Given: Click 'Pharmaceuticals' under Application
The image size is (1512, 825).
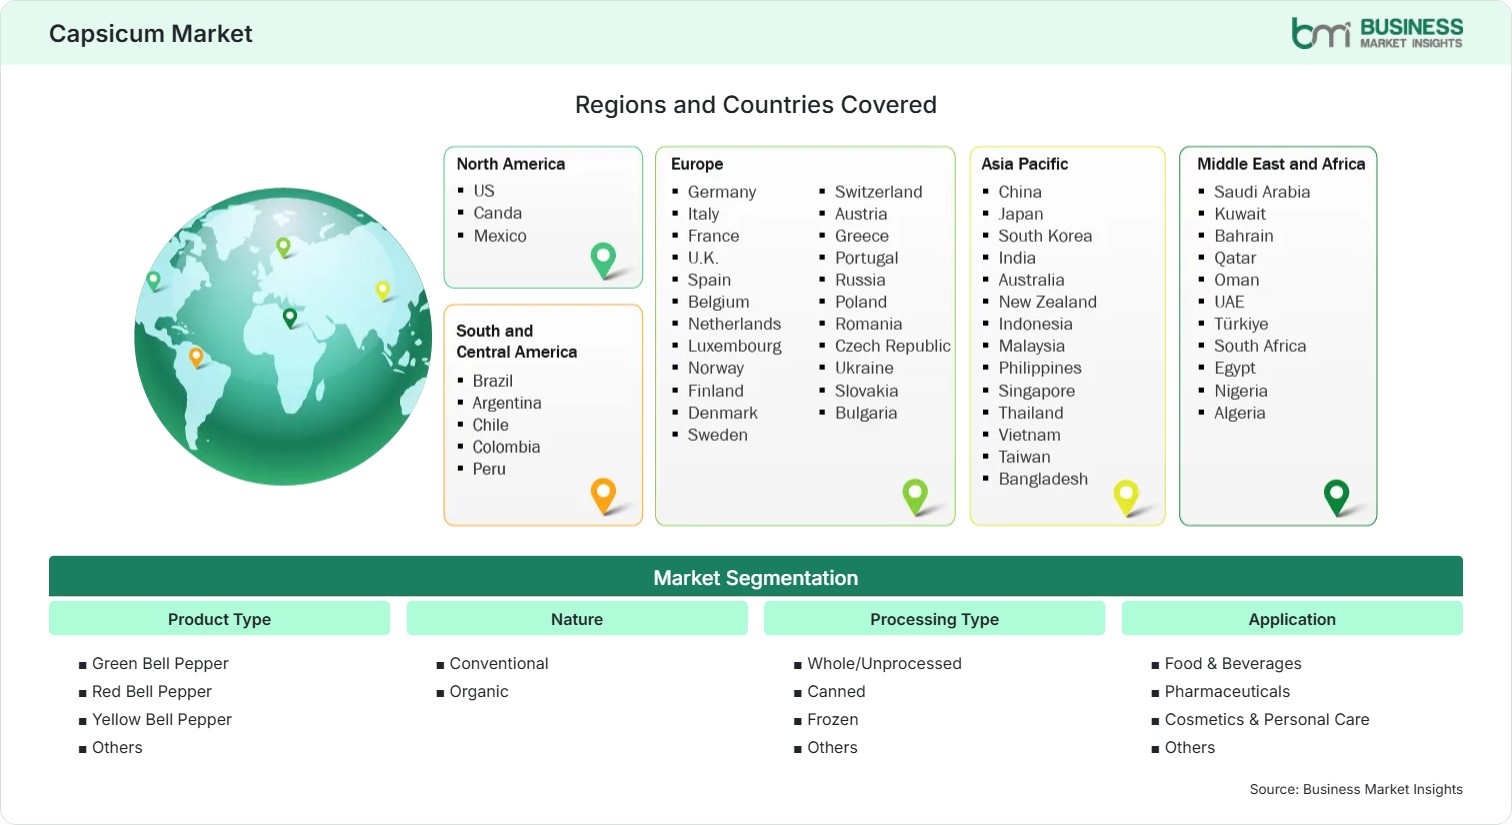Looking at the screenshot, I should (x=1227, y=691).
